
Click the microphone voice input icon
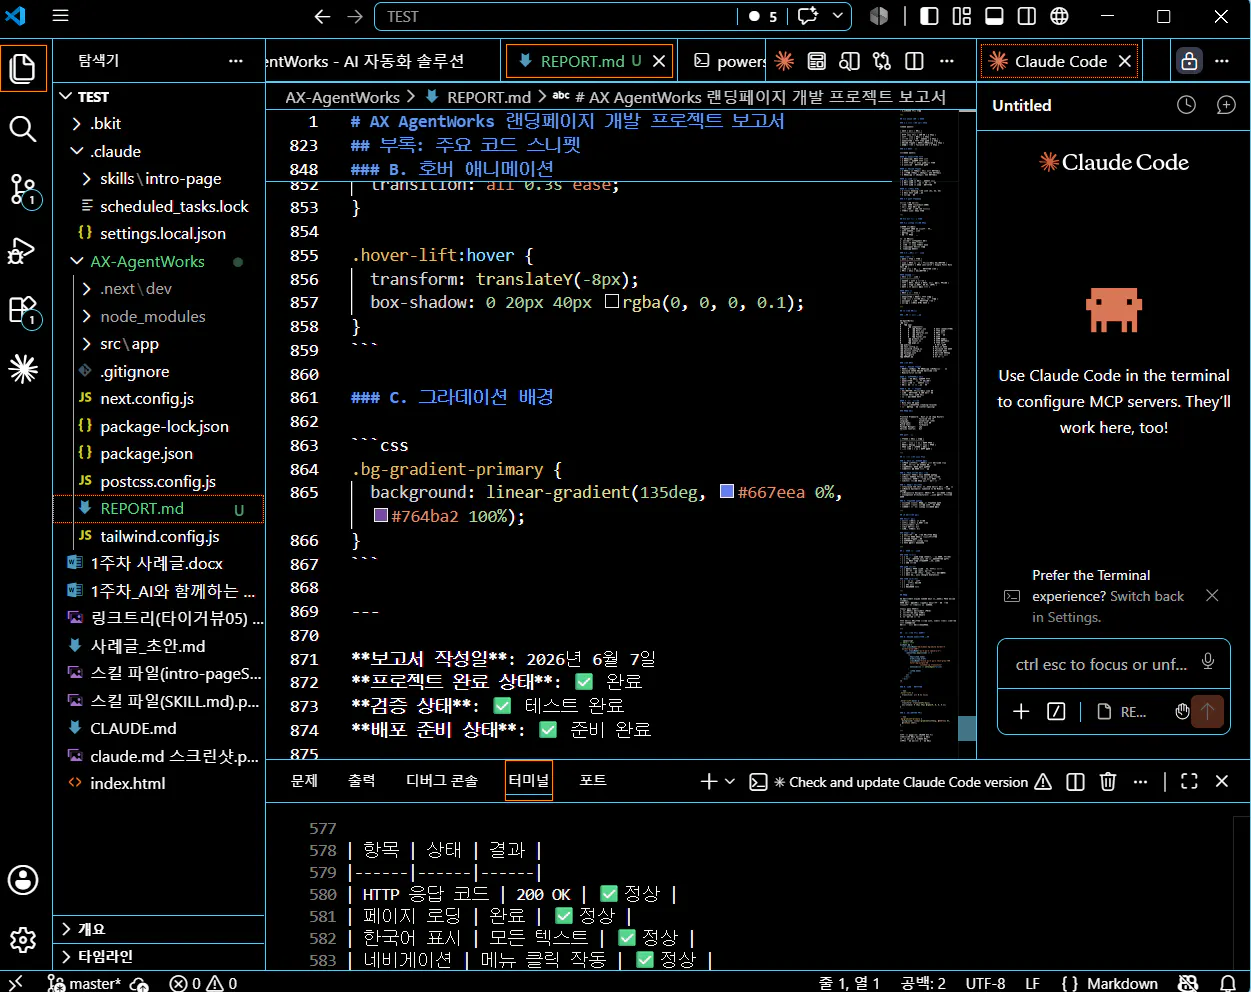(1208, 661)
